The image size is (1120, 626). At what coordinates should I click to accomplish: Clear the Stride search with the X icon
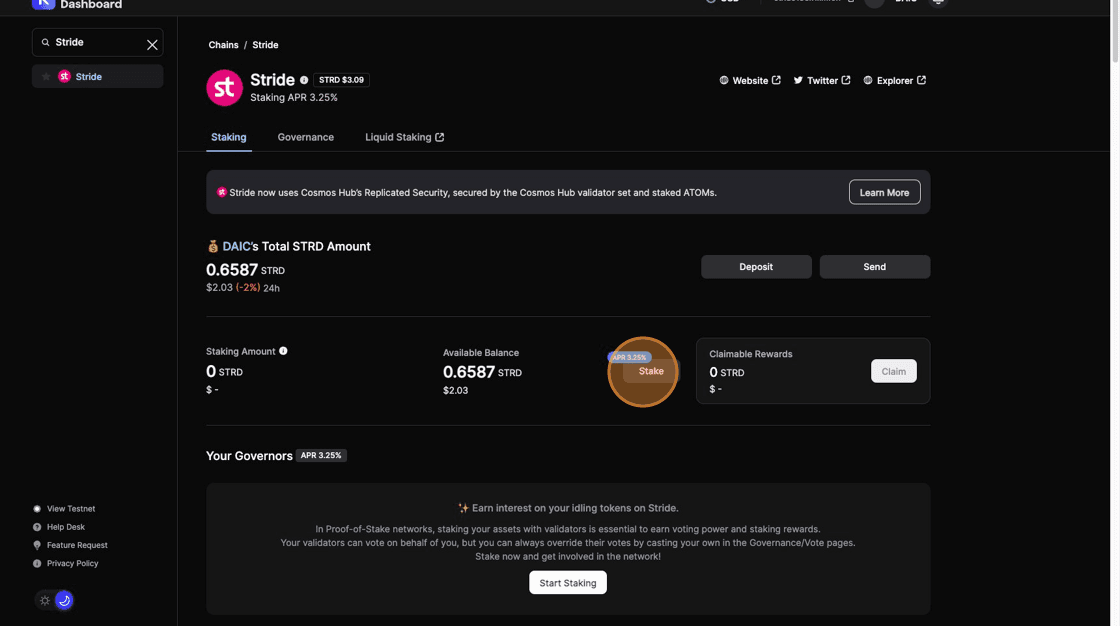(152, 44)
